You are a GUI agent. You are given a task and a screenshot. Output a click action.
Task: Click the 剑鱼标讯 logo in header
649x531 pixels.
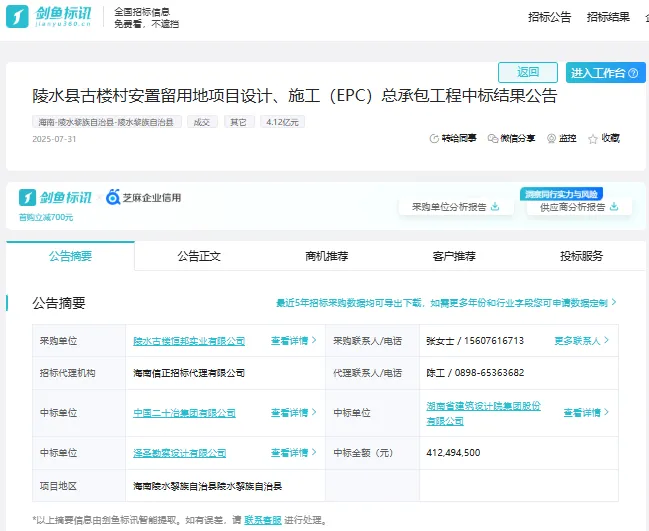(x=50, y=17)
